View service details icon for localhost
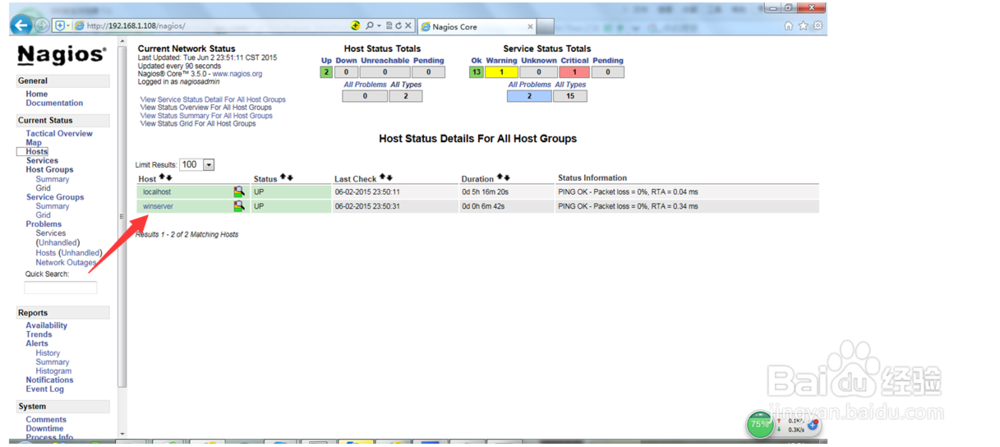Image resolution: width=1000 pixels, height=447 pixels. [x=239, y=191]
